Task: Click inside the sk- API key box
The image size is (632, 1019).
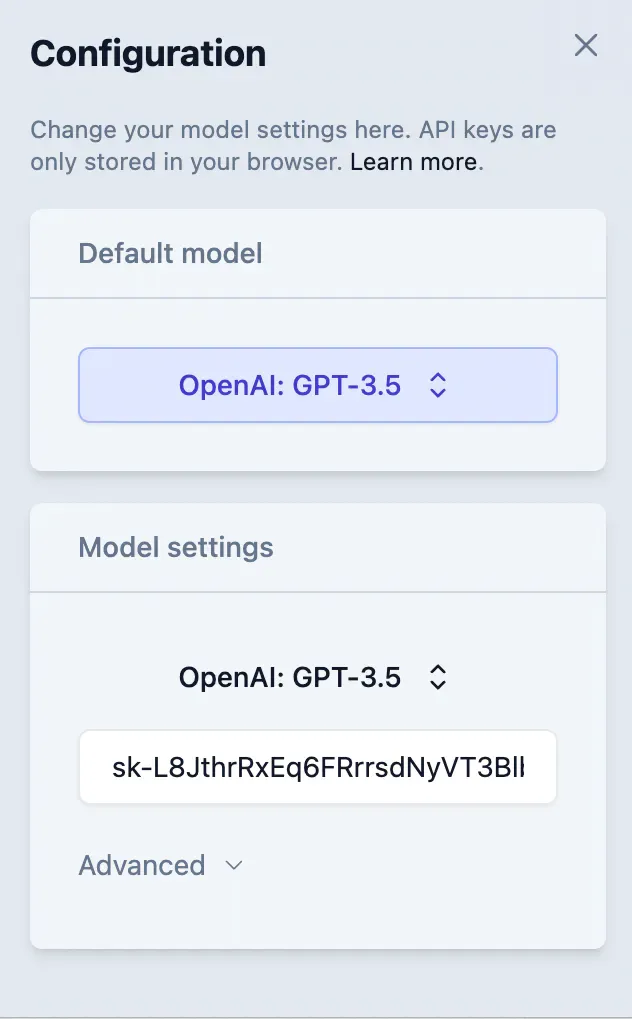Action: click(317, 766)
